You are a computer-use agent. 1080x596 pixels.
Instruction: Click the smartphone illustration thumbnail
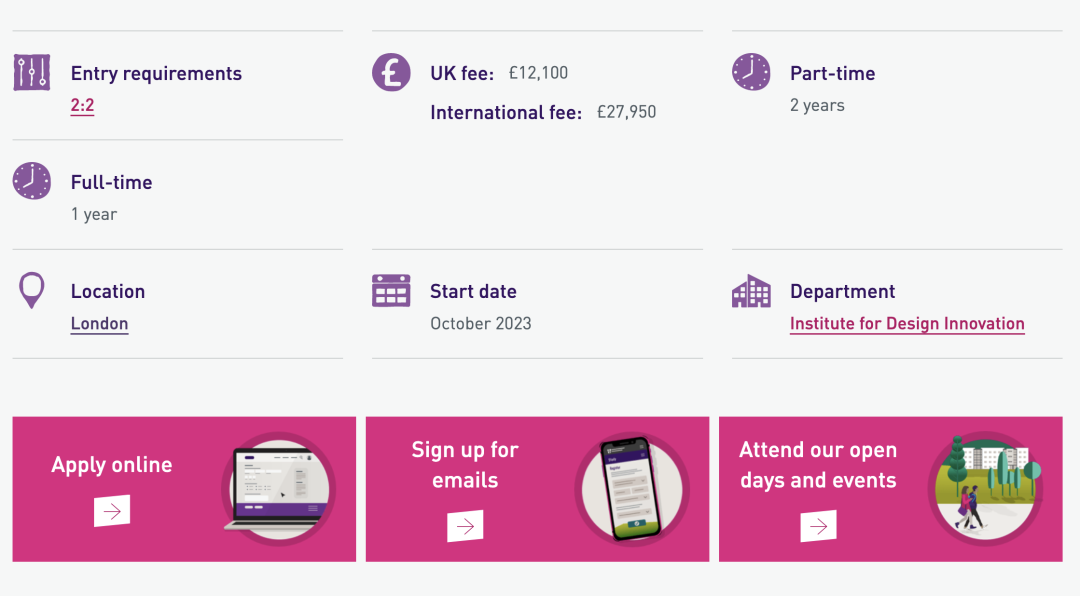click(632, 489)
